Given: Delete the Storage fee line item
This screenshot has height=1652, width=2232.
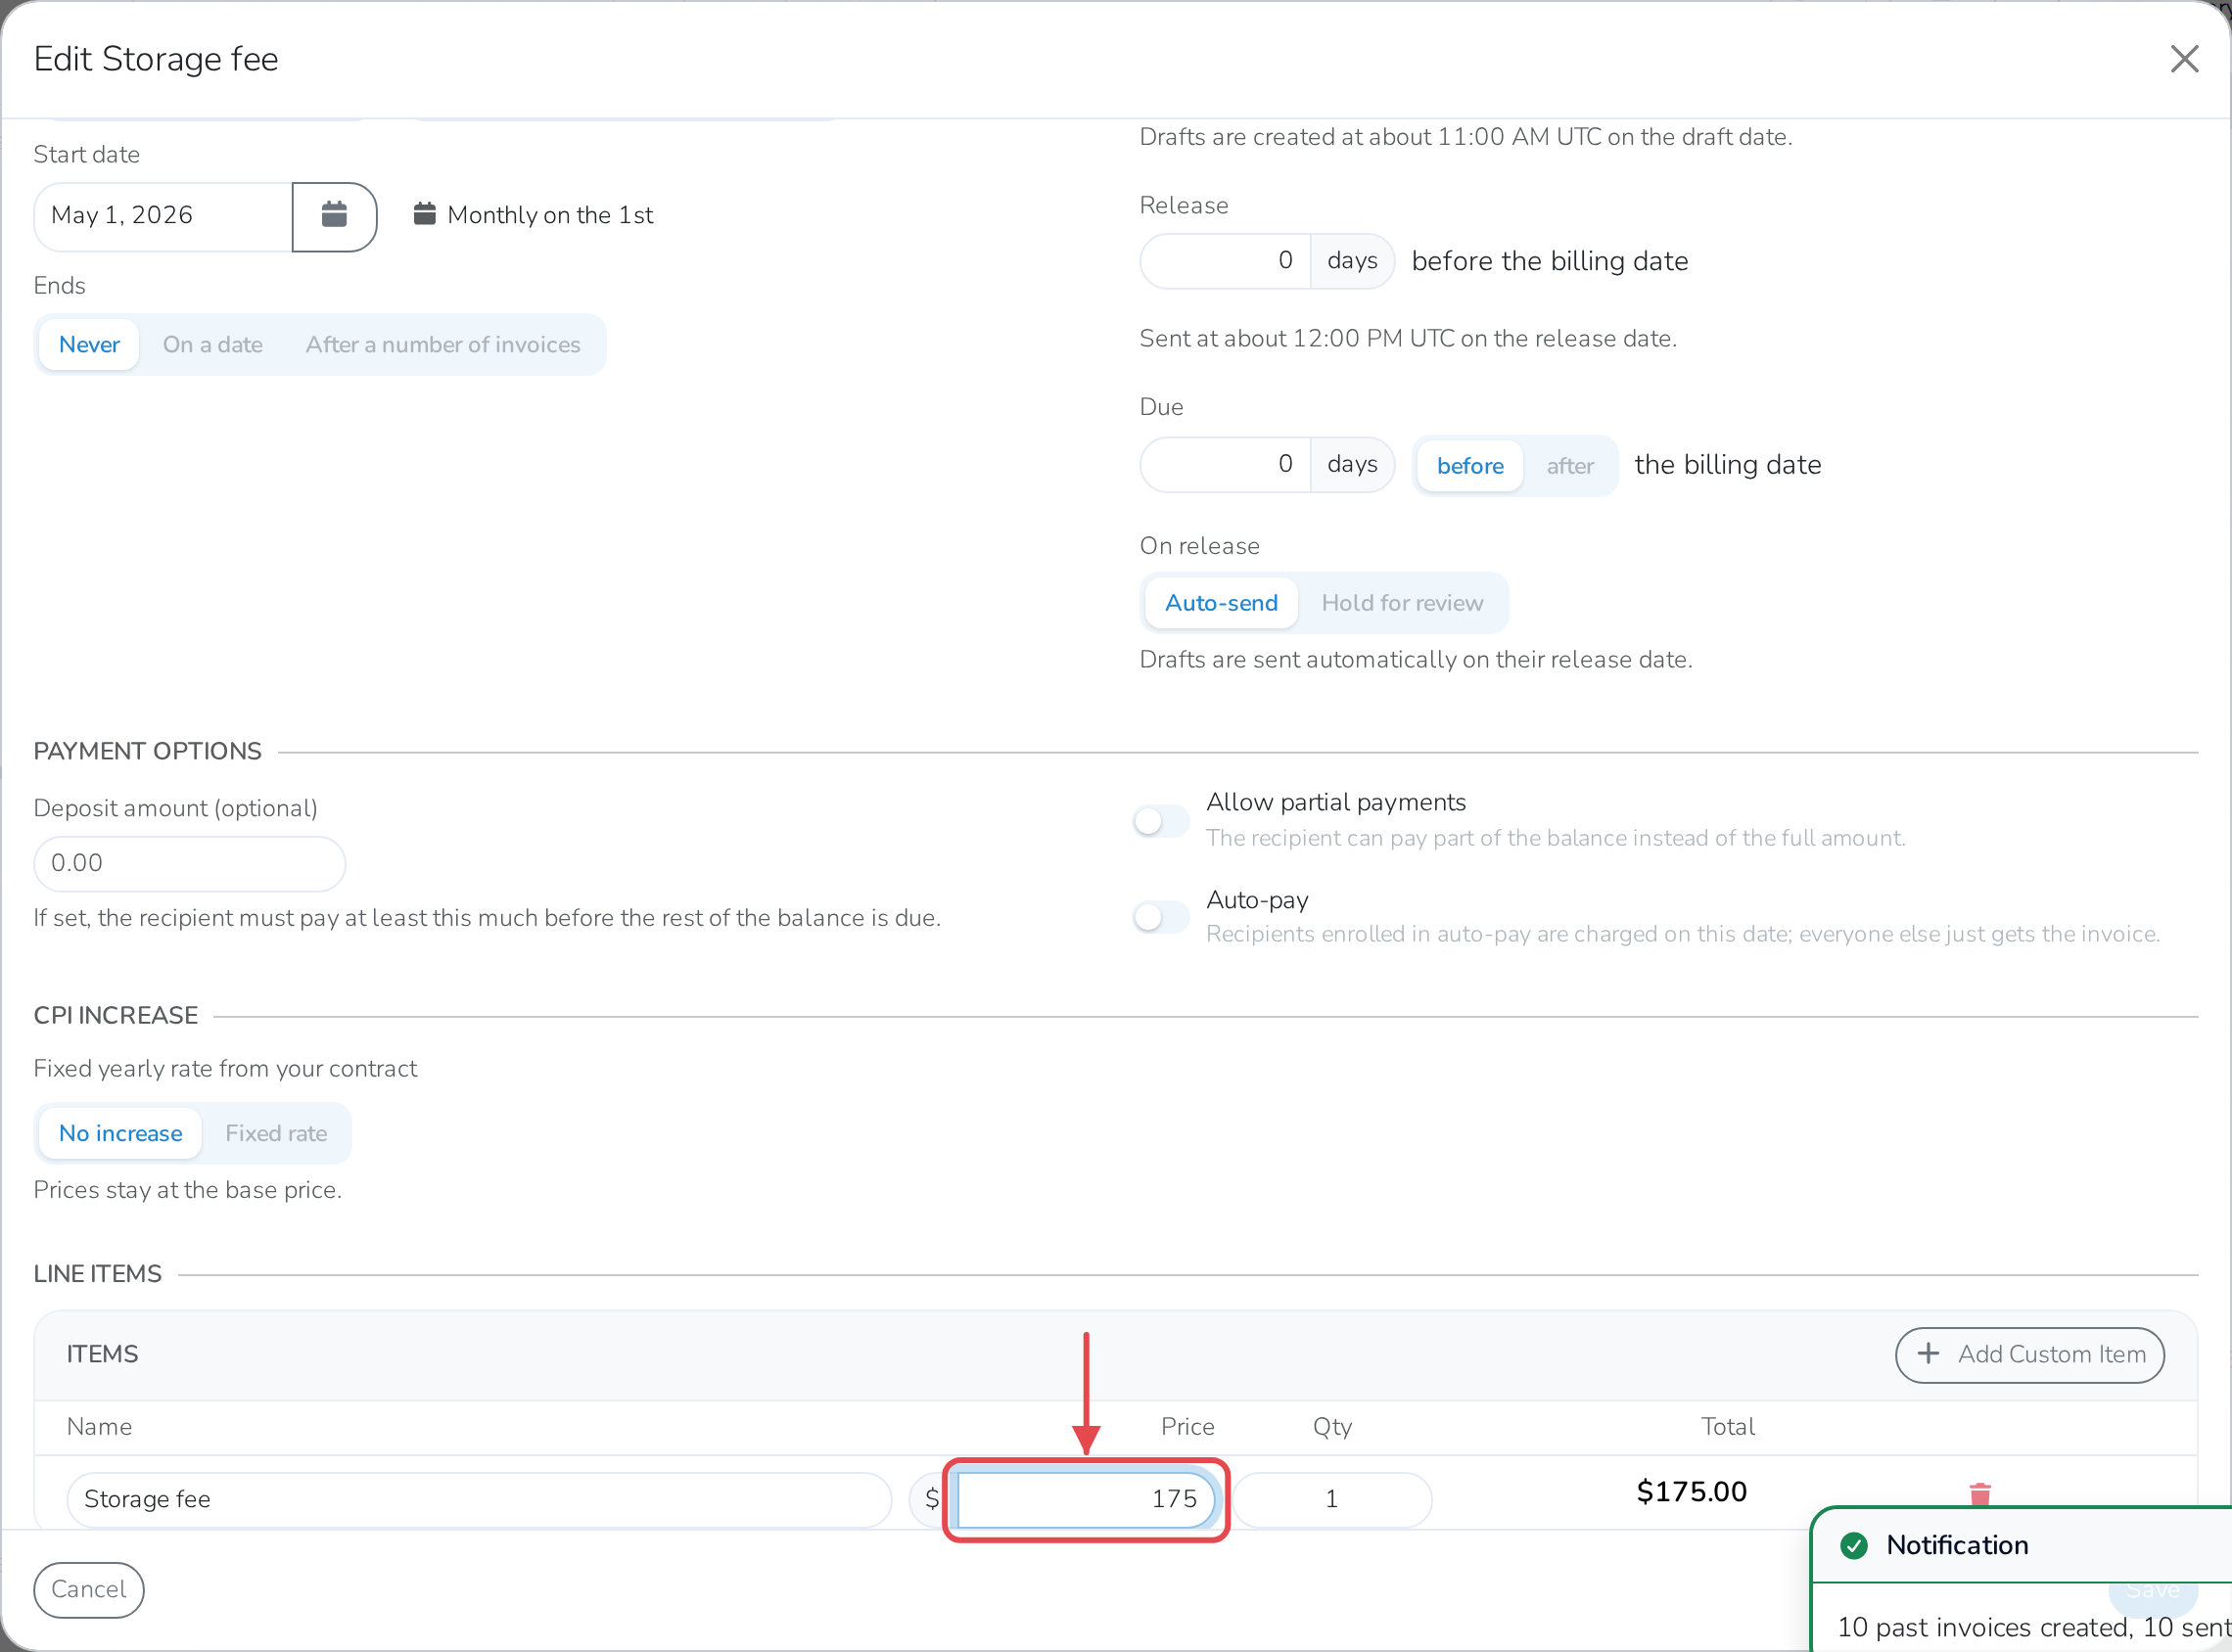Looking at the screenshot, I should click(1979, 1494).
